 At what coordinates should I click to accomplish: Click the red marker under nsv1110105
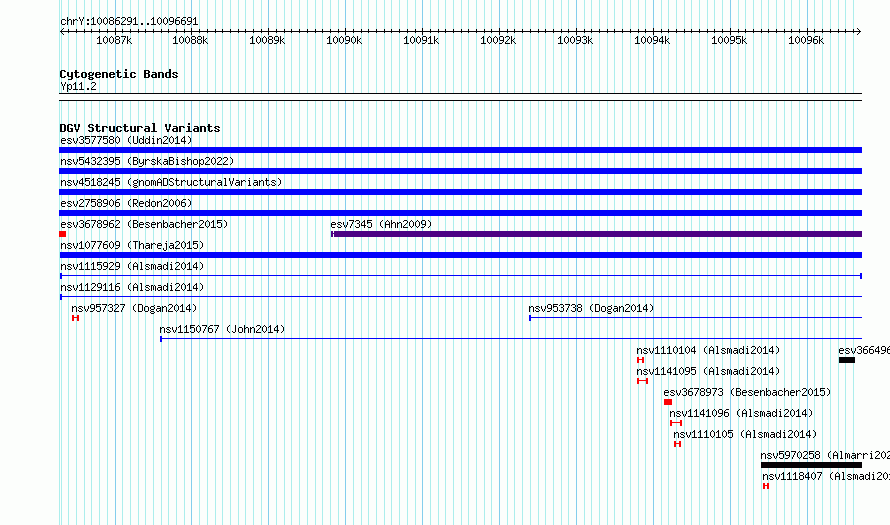(x=677, y=444)
